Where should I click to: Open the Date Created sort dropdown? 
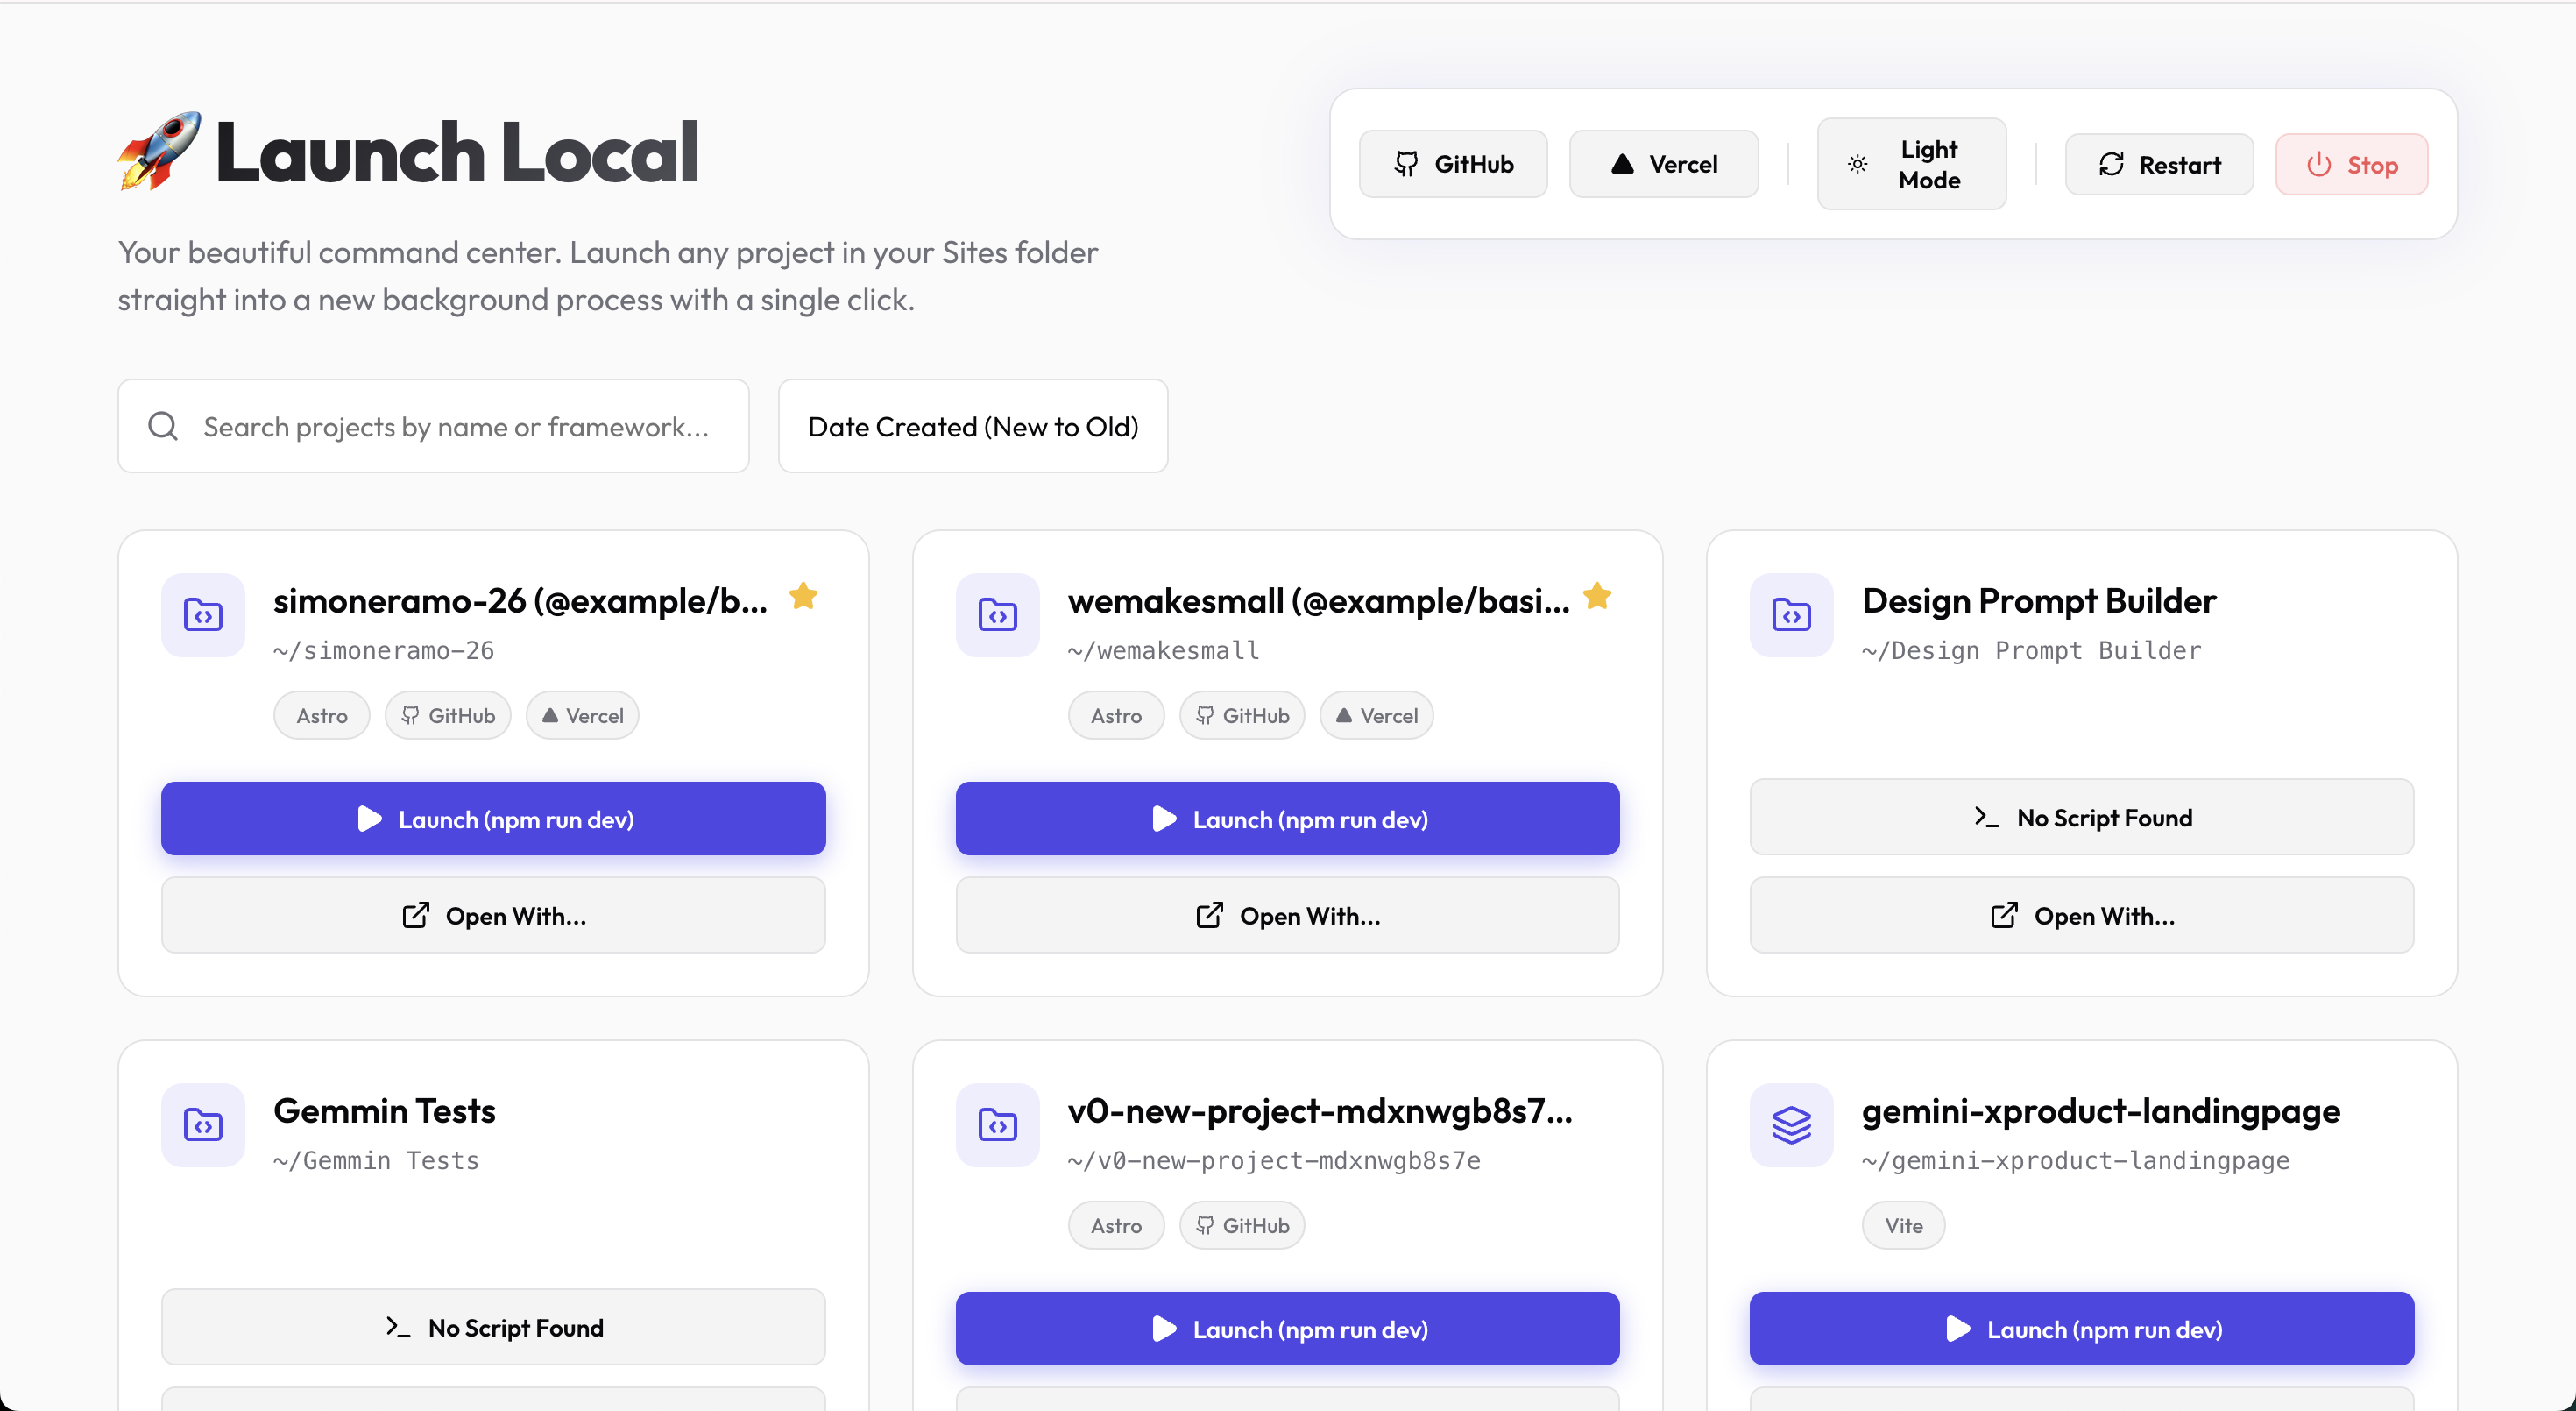[x=972, y=426]
